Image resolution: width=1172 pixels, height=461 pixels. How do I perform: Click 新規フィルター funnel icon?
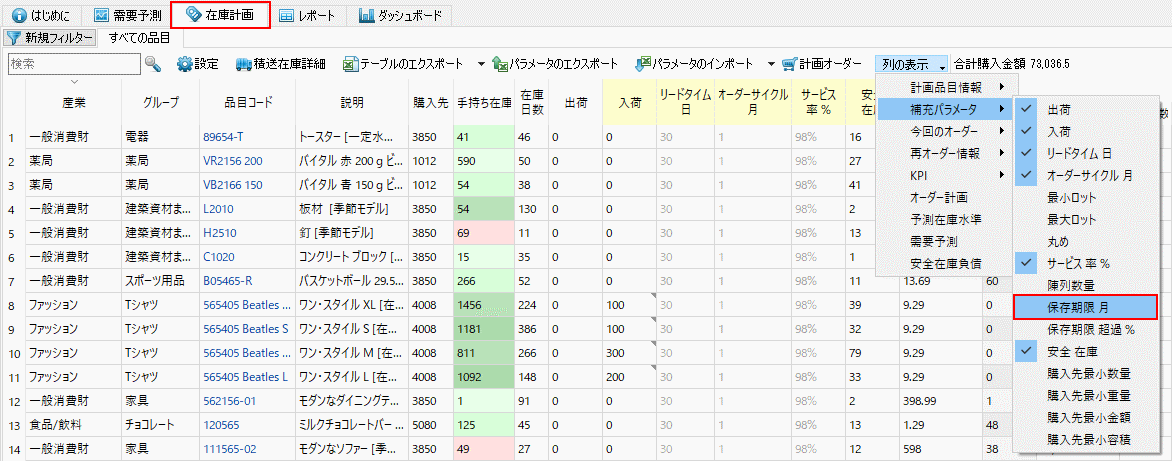pyautogui.click(x=13, y=38)
